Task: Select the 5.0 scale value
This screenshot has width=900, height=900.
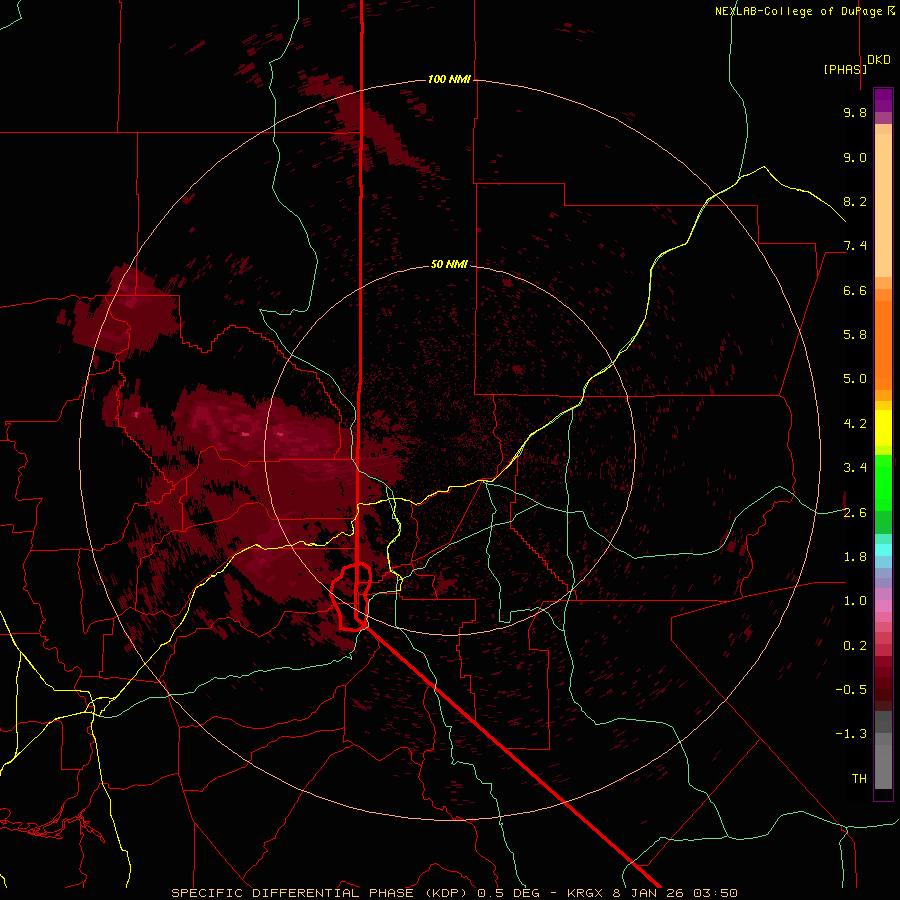Action: coord(855,379)
